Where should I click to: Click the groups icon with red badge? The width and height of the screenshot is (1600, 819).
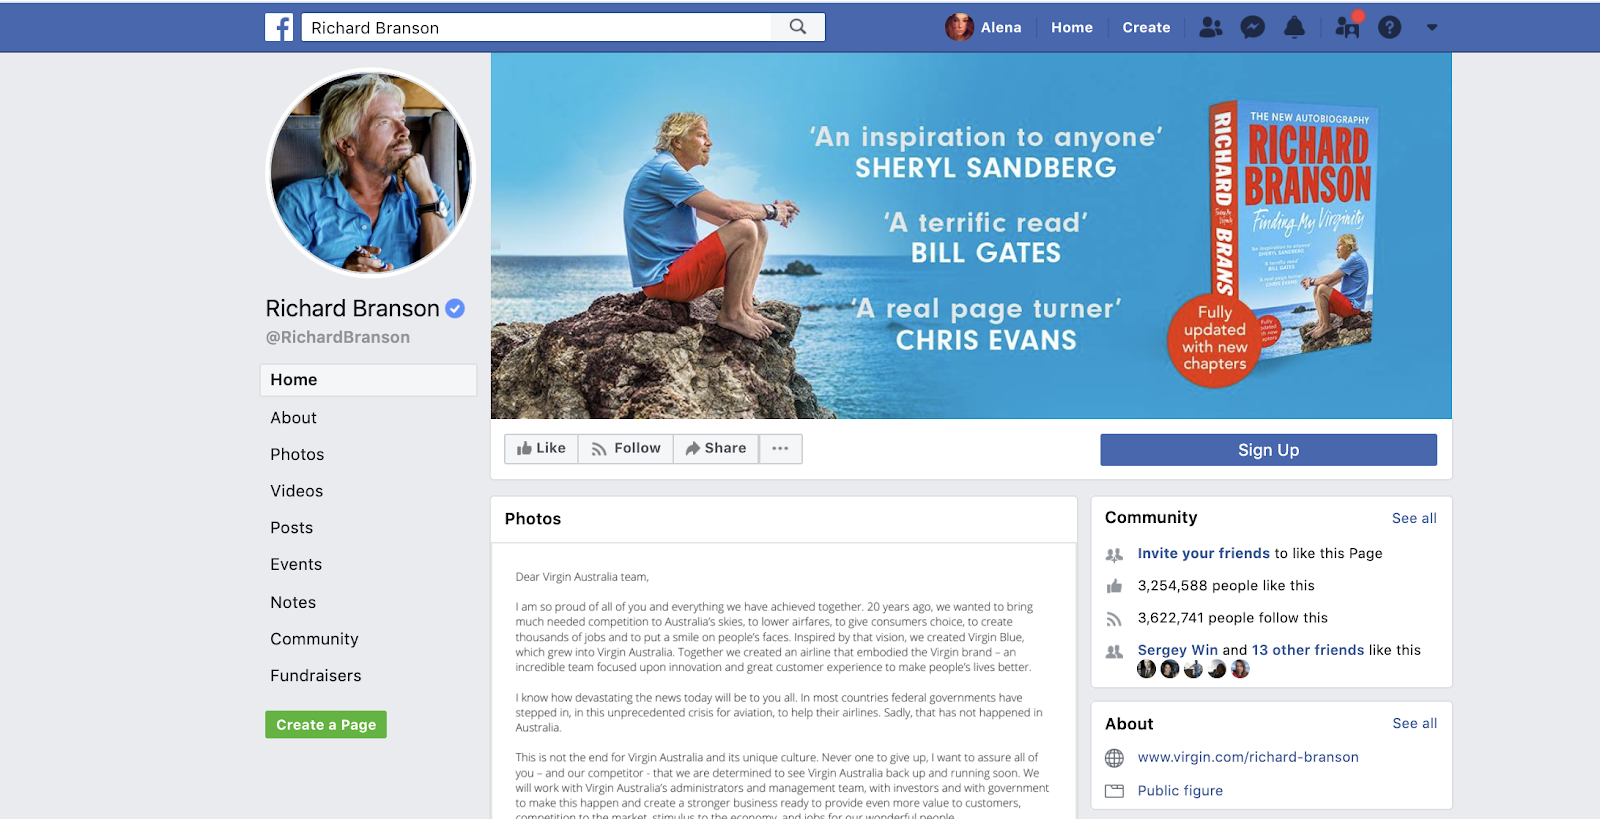[1348, 25]
